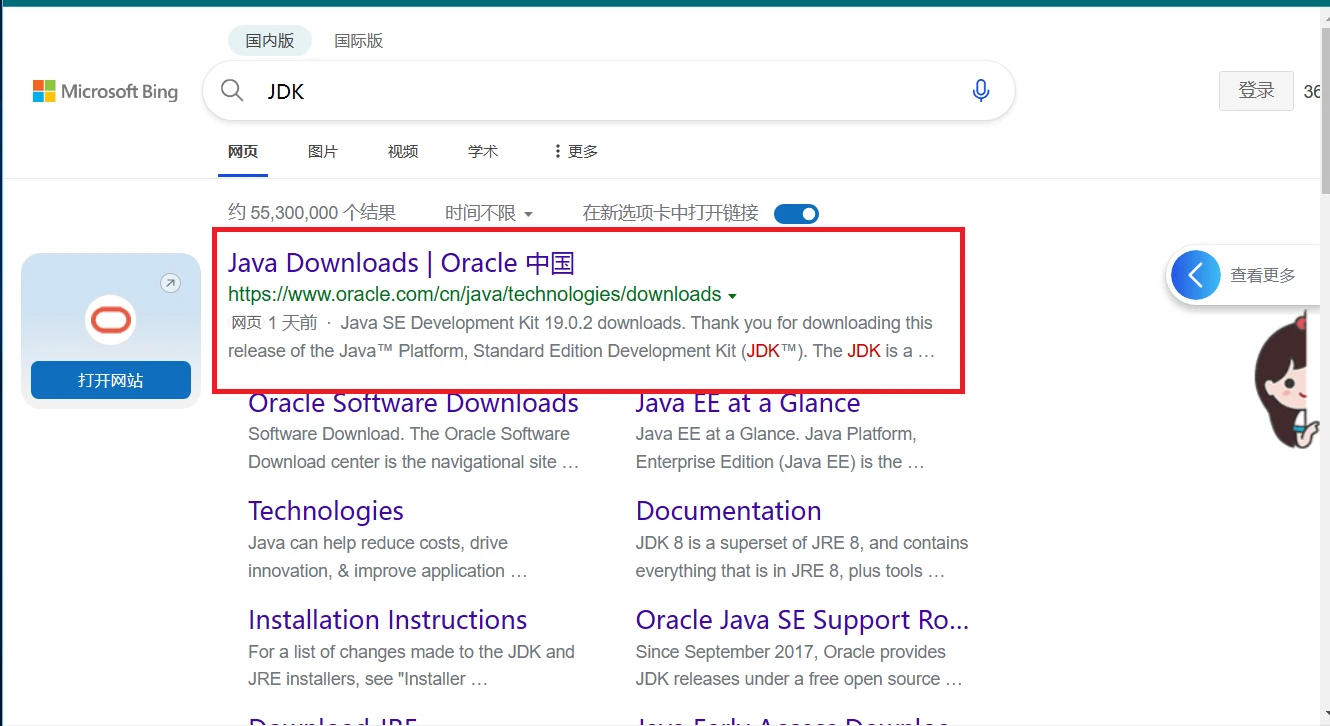Expand the 时间不限 time filter
Screen dimensions: 1330x726
(489, 213)
